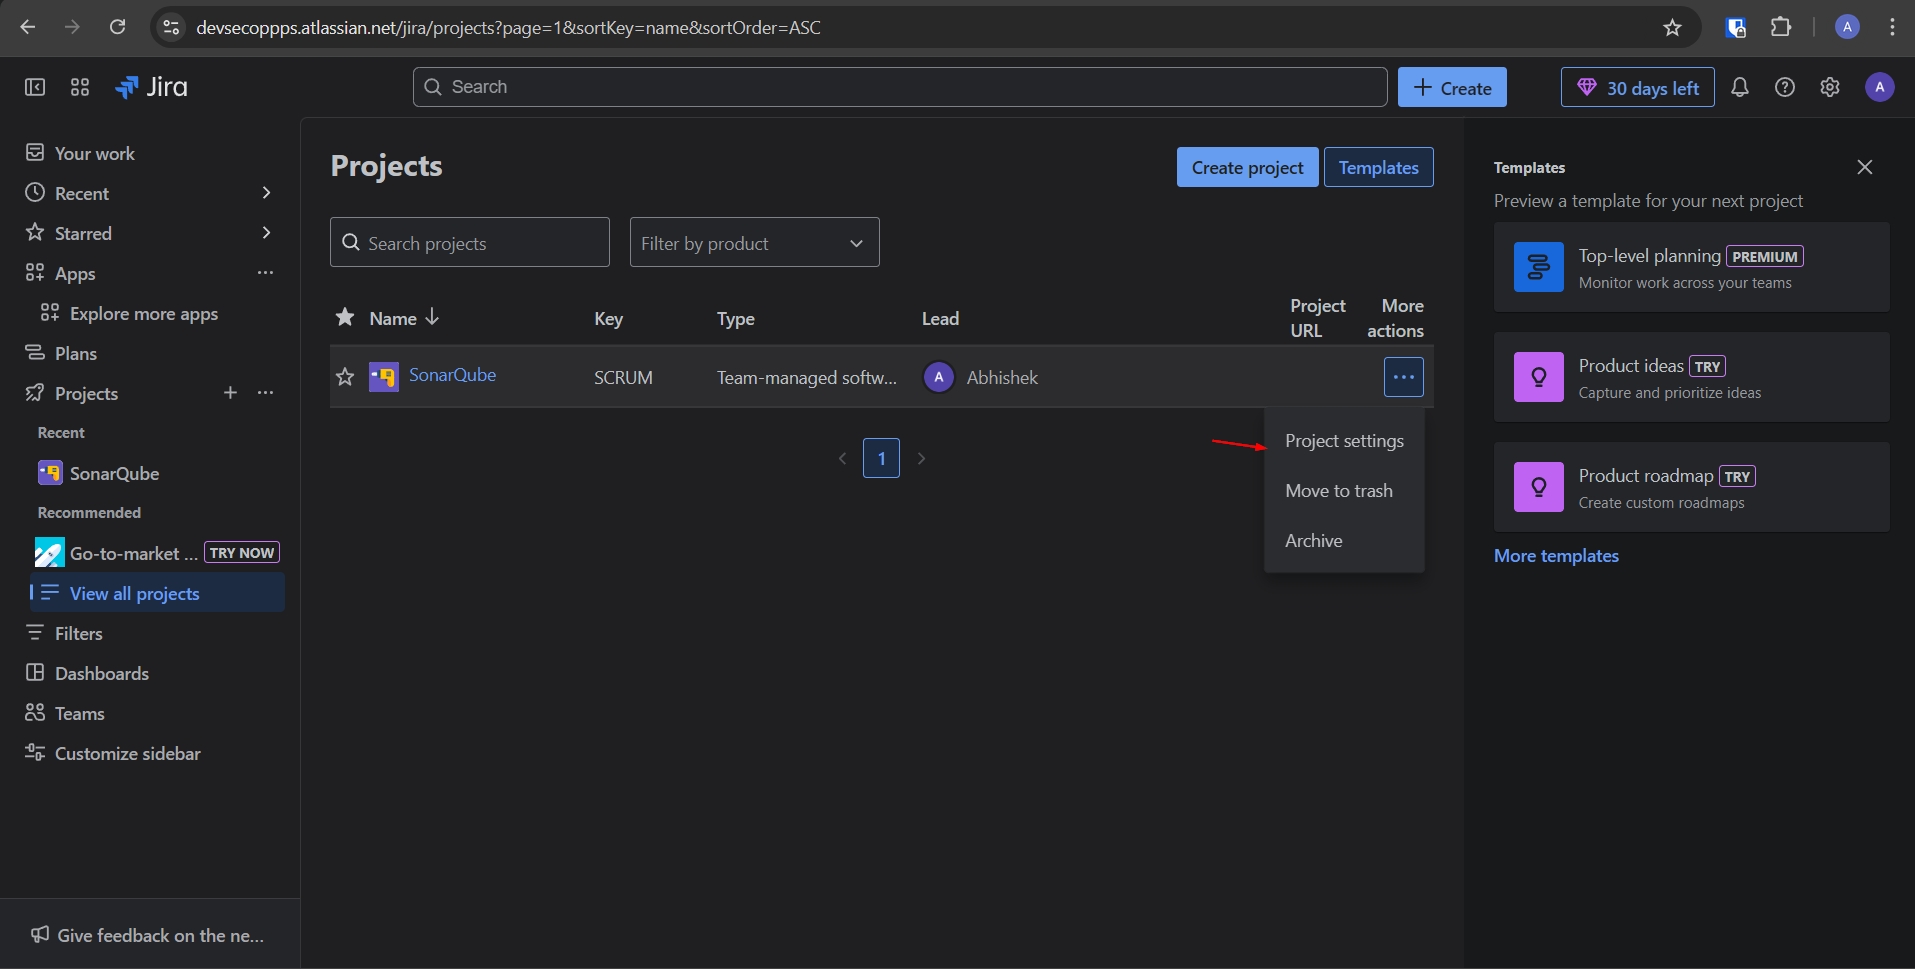The height and width of the screenshot is (969, 1915).
Task: Open the help question mark icon
Action: pos(1785,87)
